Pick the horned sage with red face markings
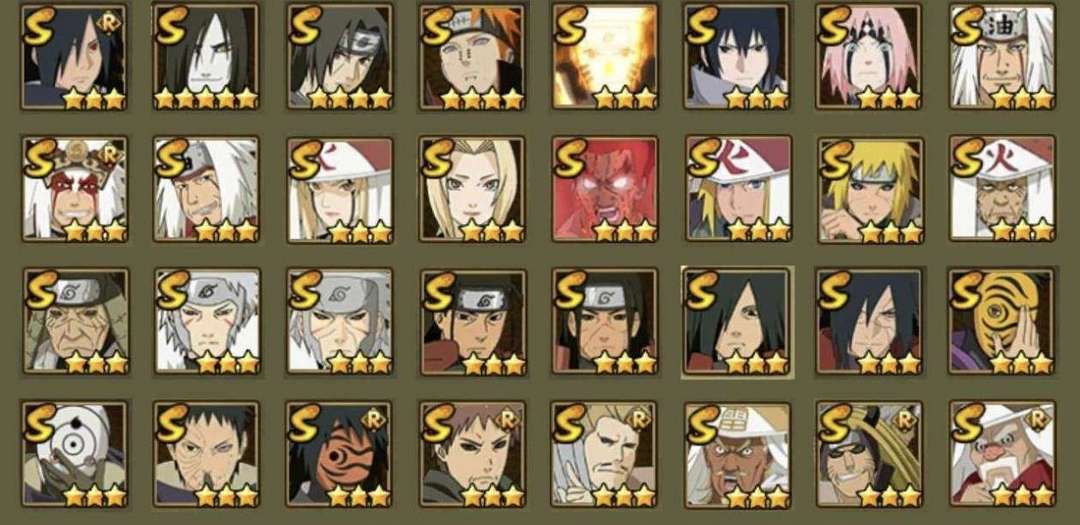The height and width of the screenshot is (525, 1080). (x=74, y=189)
